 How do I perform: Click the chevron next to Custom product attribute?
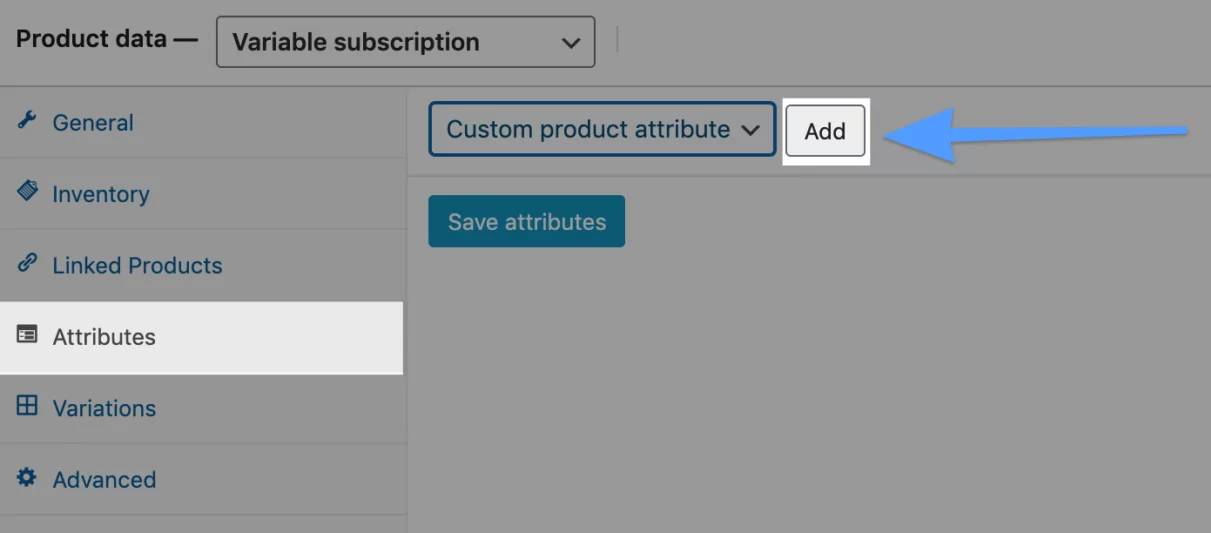[x=751, y=130]
